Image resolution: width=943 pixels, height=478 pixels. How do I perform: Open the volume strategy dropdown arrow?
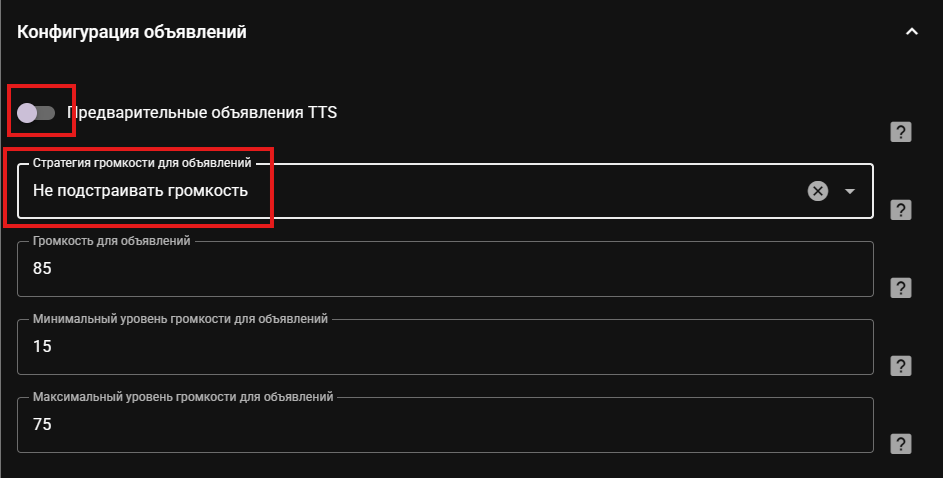pyautogui.click(x=849, y=191)
